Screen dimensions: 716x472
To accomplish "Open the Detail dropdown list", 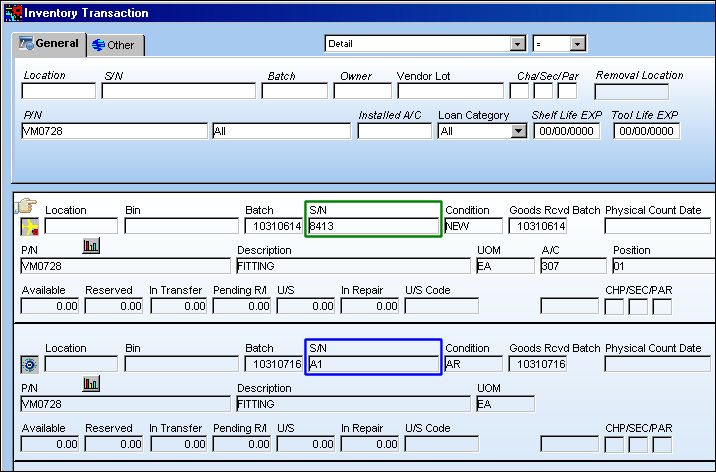I will pyautogui.click(x=517, y=44).
